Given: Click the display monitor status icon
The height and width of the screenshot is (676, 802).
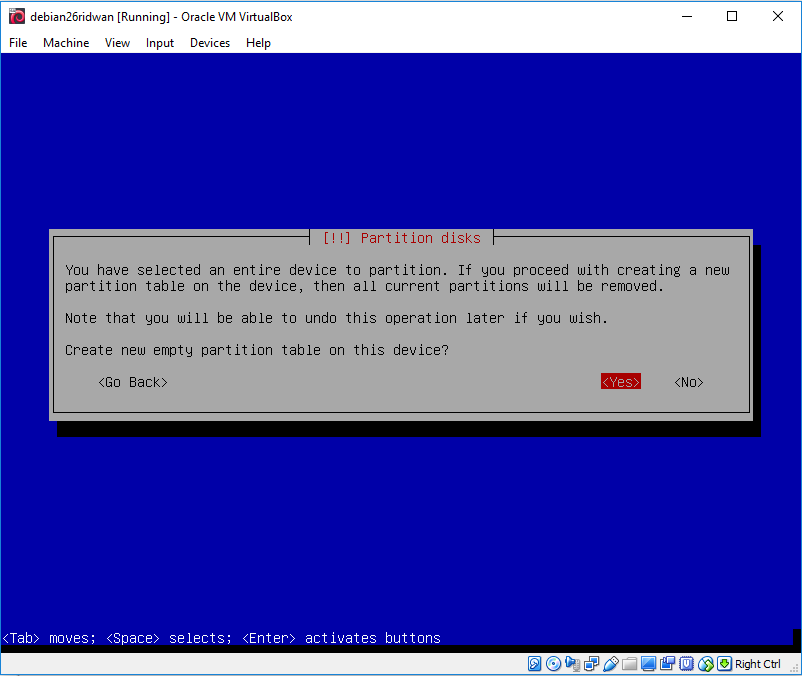Looking at the screenshot, I should (x=648, y=664).
